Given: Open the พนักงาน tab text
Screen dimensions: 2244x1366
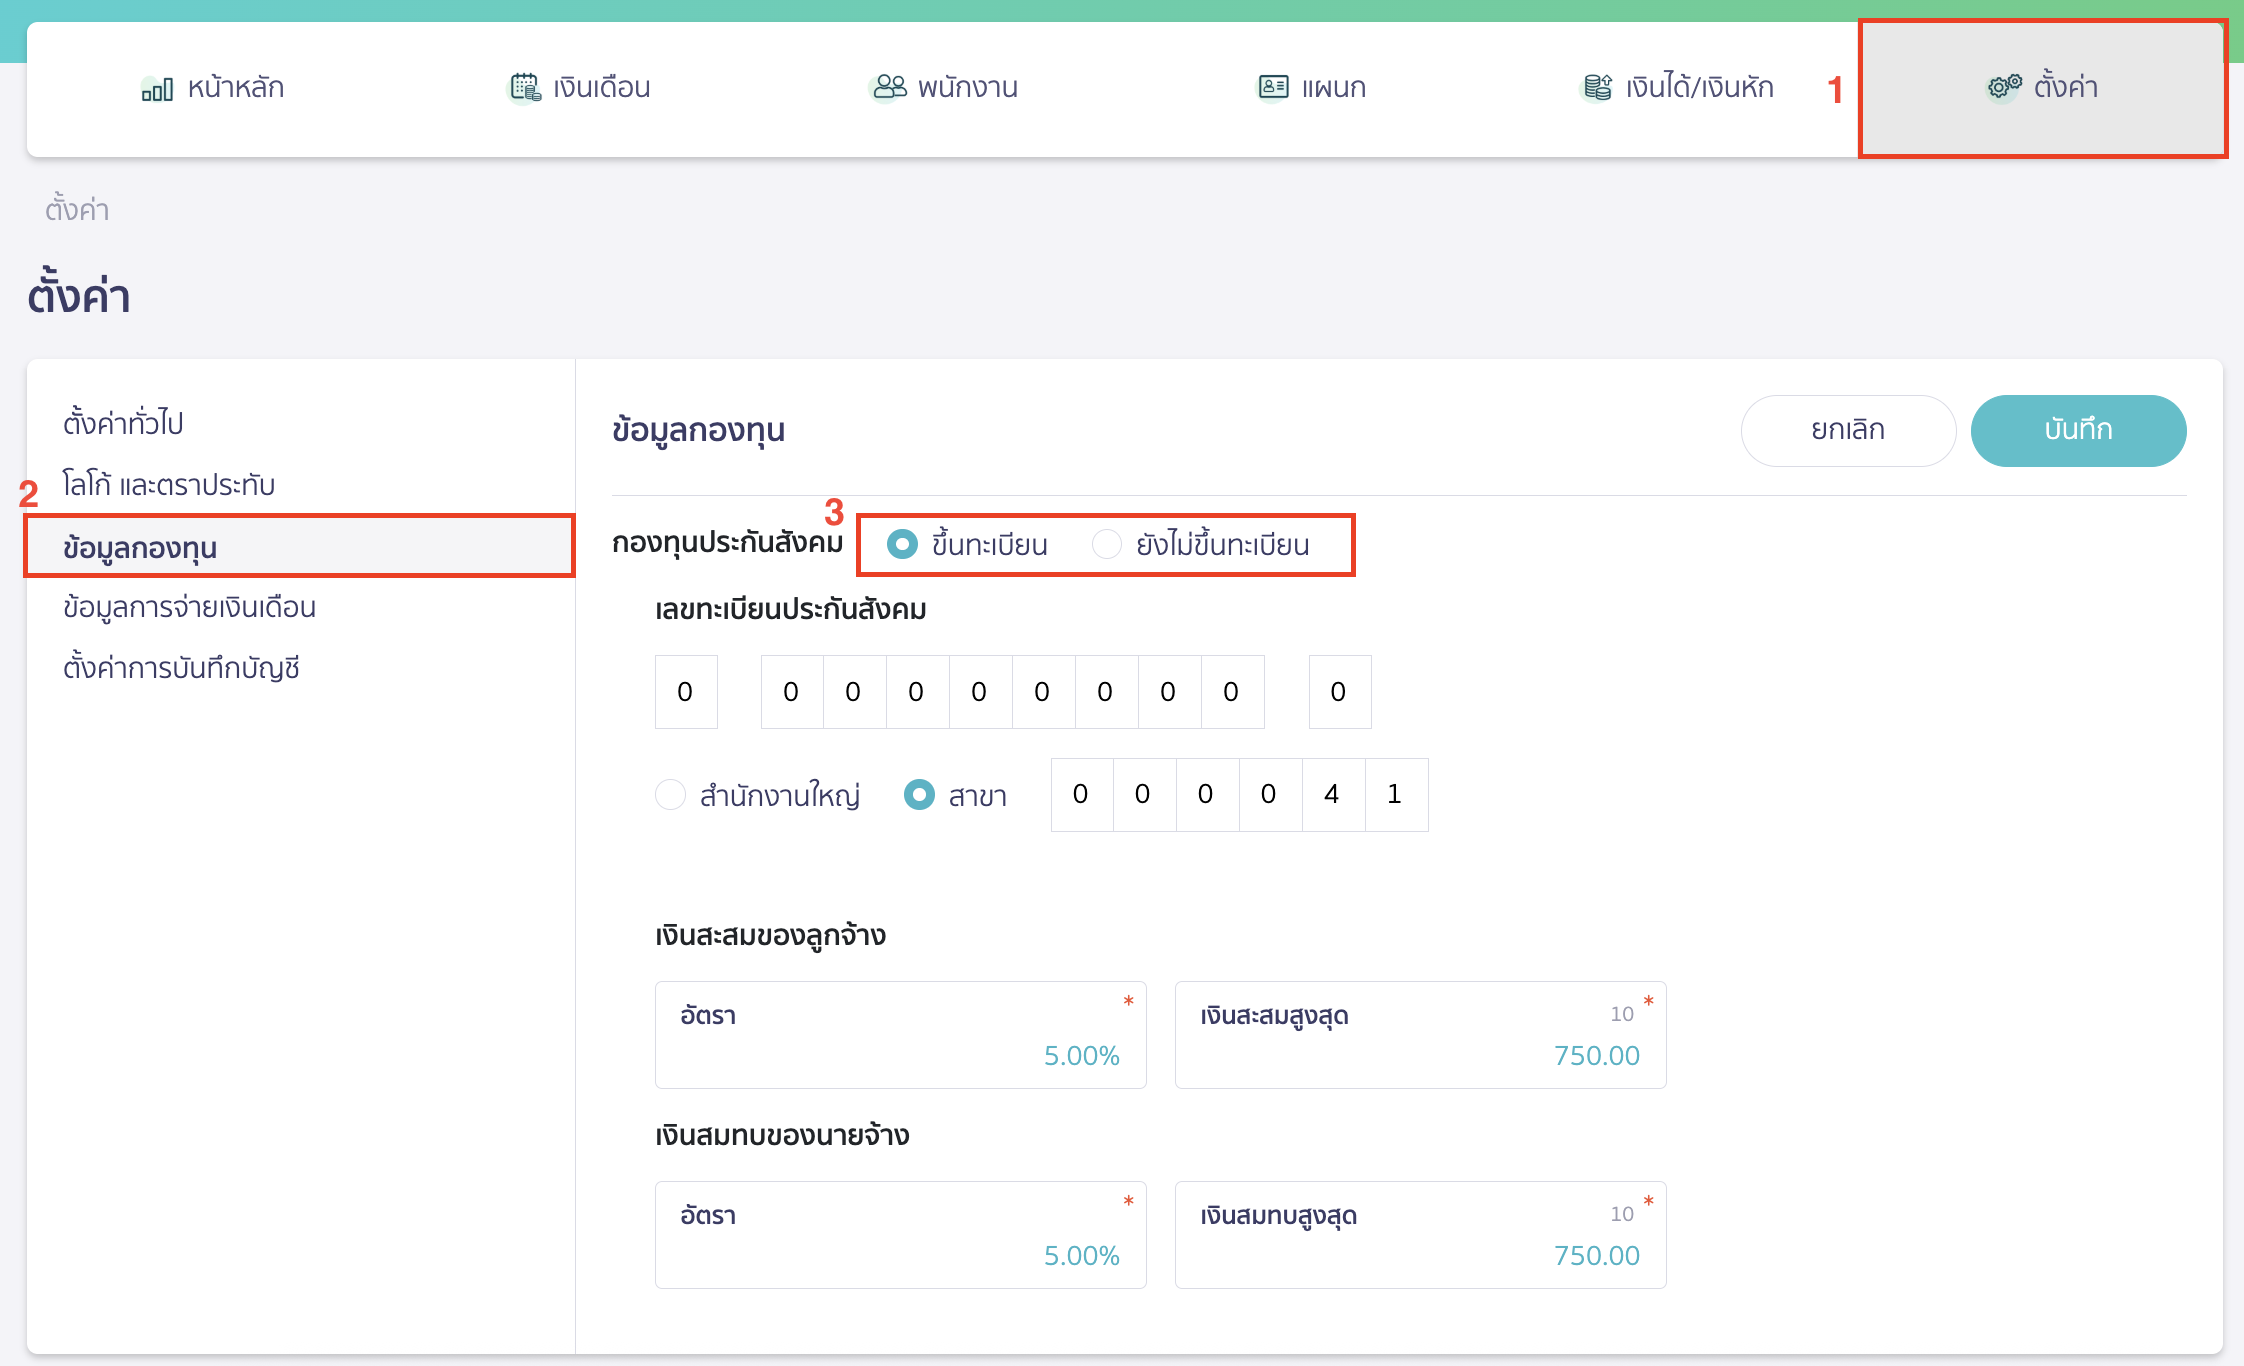Looking at the screenshot, I should 967,88.
